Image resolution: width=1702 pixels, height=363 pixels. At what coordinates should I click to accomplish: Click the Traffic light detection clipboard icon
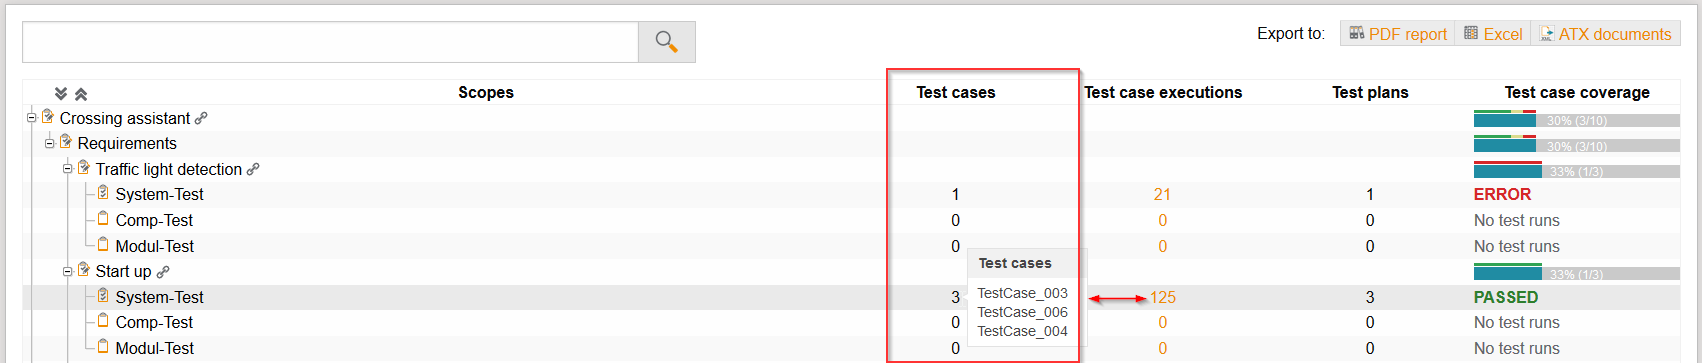[x=83, y=168]
